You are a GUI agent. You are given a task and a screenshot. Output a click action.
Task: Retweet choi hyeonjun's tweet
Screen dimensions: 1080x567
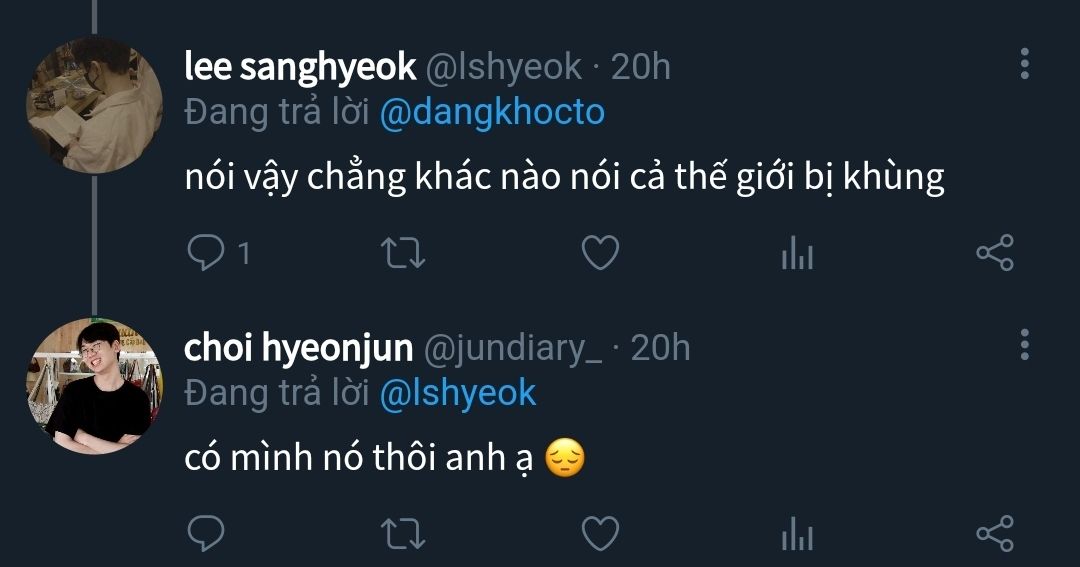[x=405, y=533]
